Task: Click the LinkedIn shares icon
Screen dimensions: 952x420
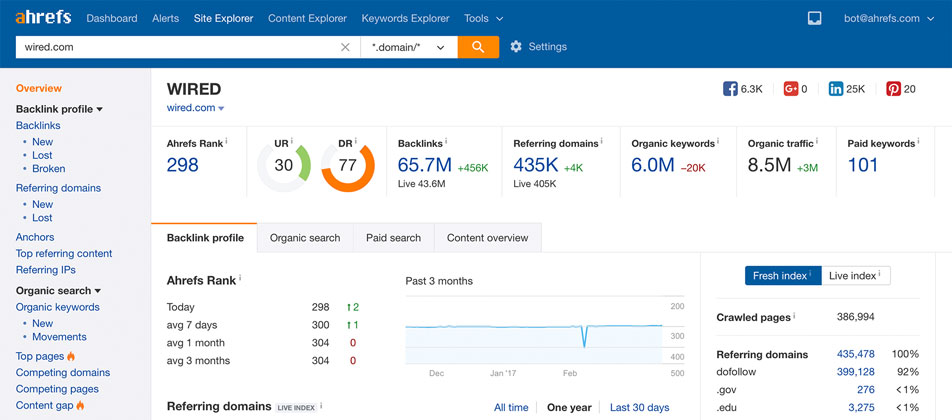Action: point(836,89)
